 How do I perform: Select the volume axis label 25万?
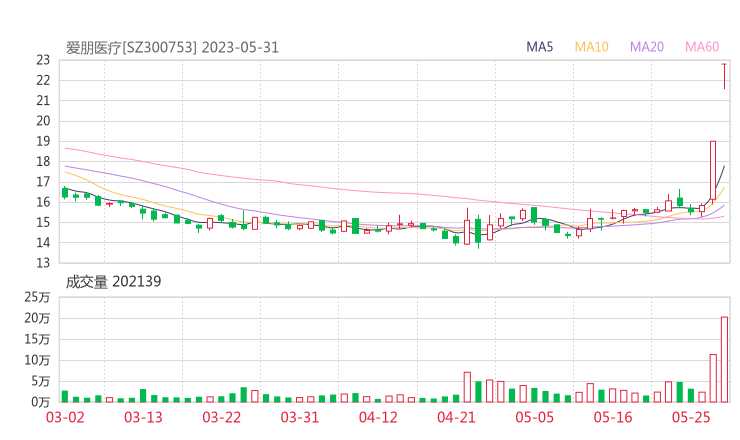(x=37, y=297)
